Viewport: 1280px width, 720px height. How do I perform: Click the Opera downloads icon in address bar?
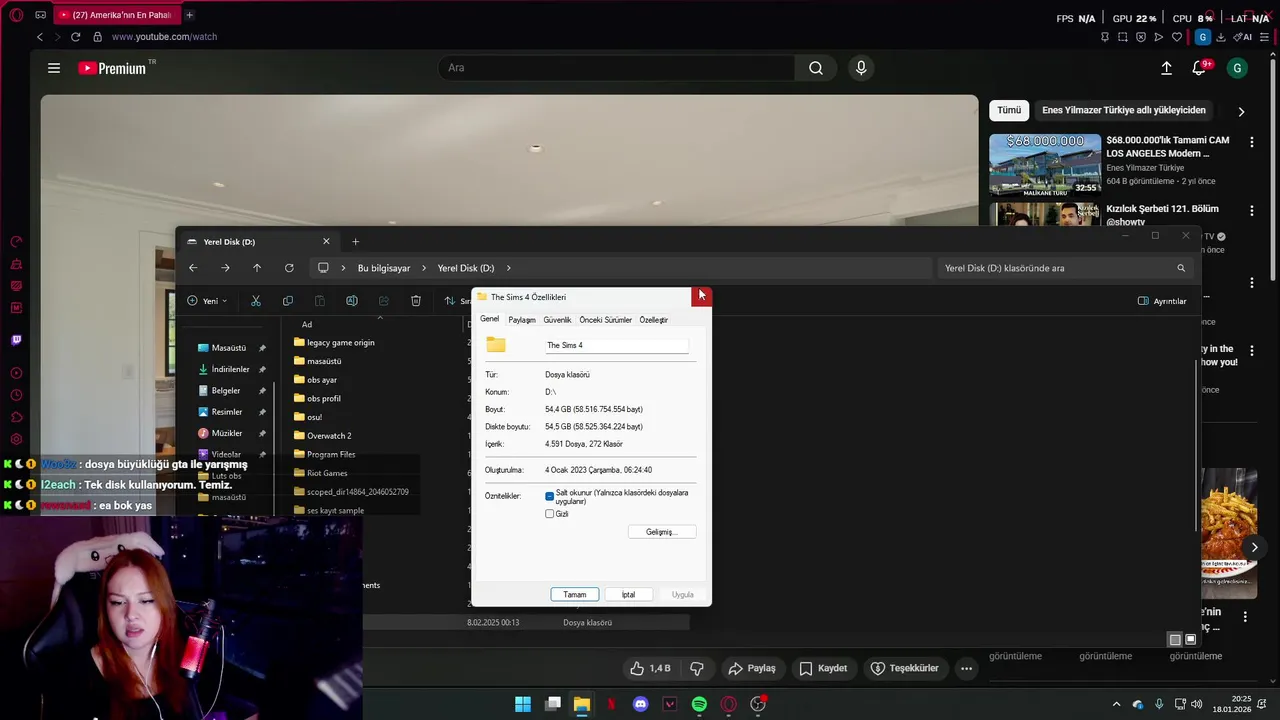(1221, 37)
